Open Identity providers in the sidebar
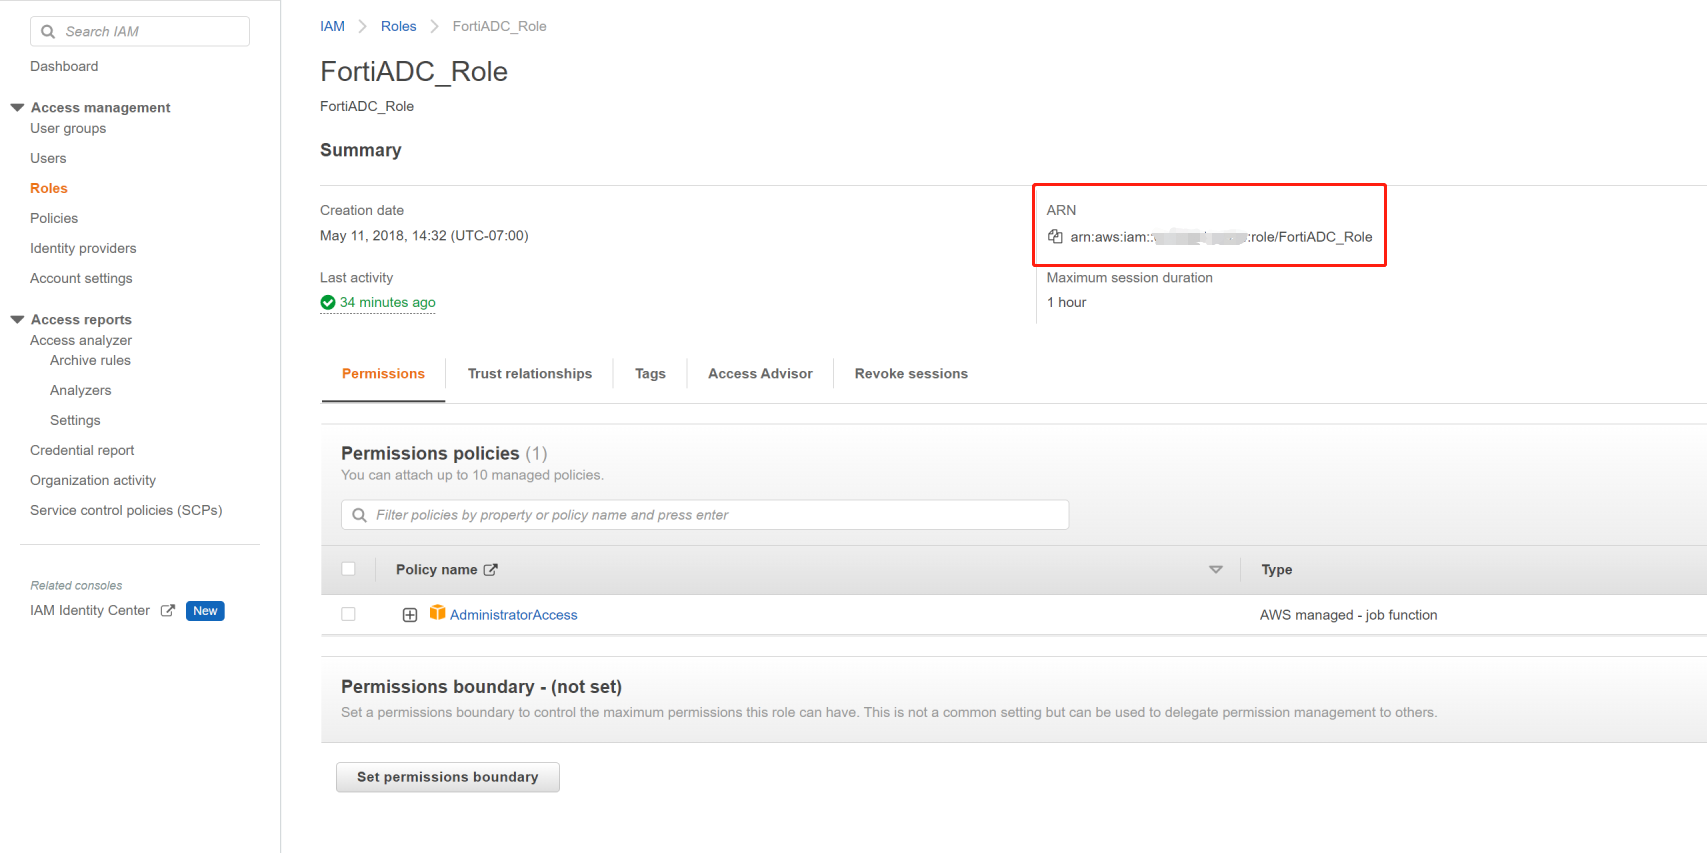 click(x=83, y=249)
